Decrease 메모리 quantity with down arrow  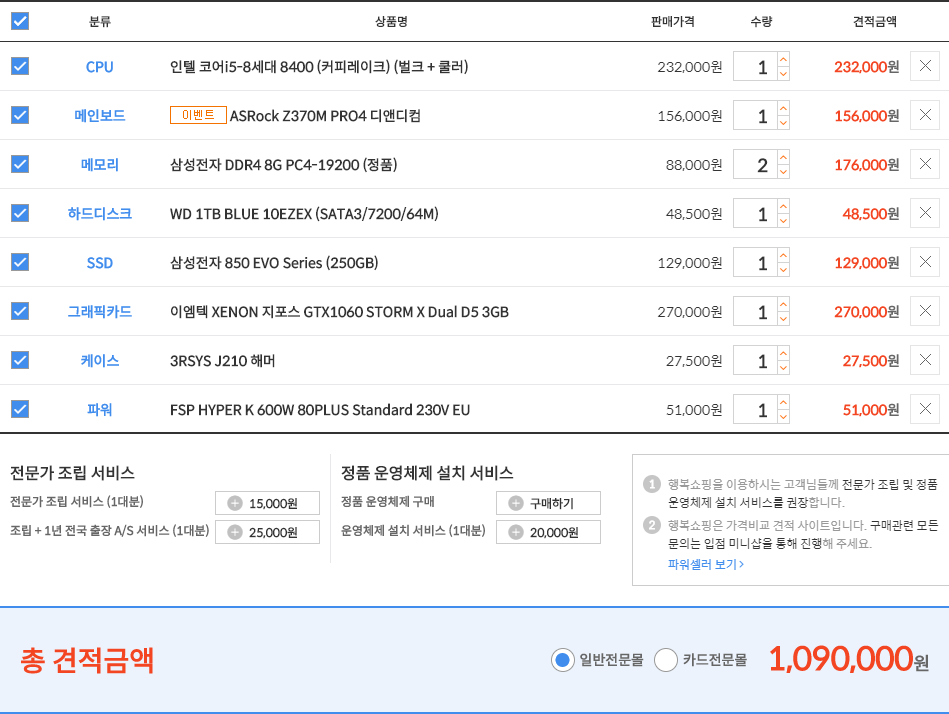(783, 172)
